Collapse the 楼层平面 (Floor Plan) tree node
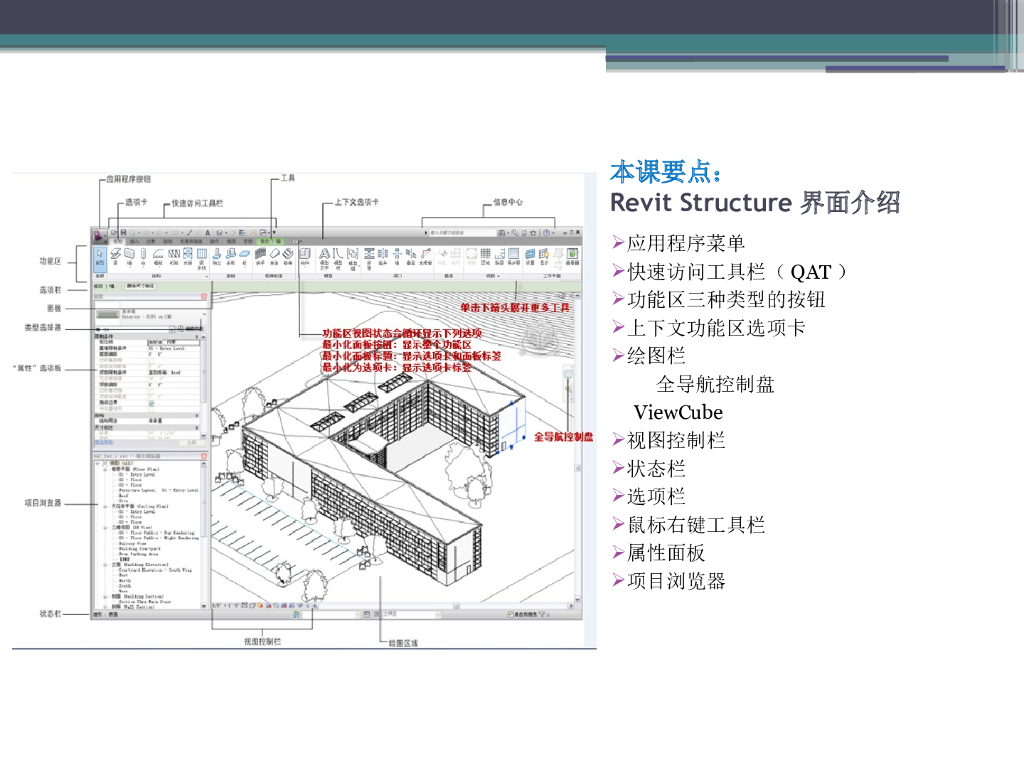The height and width of the screenshot is (768, 1024). pyautogui.click(x=105, y=470)
